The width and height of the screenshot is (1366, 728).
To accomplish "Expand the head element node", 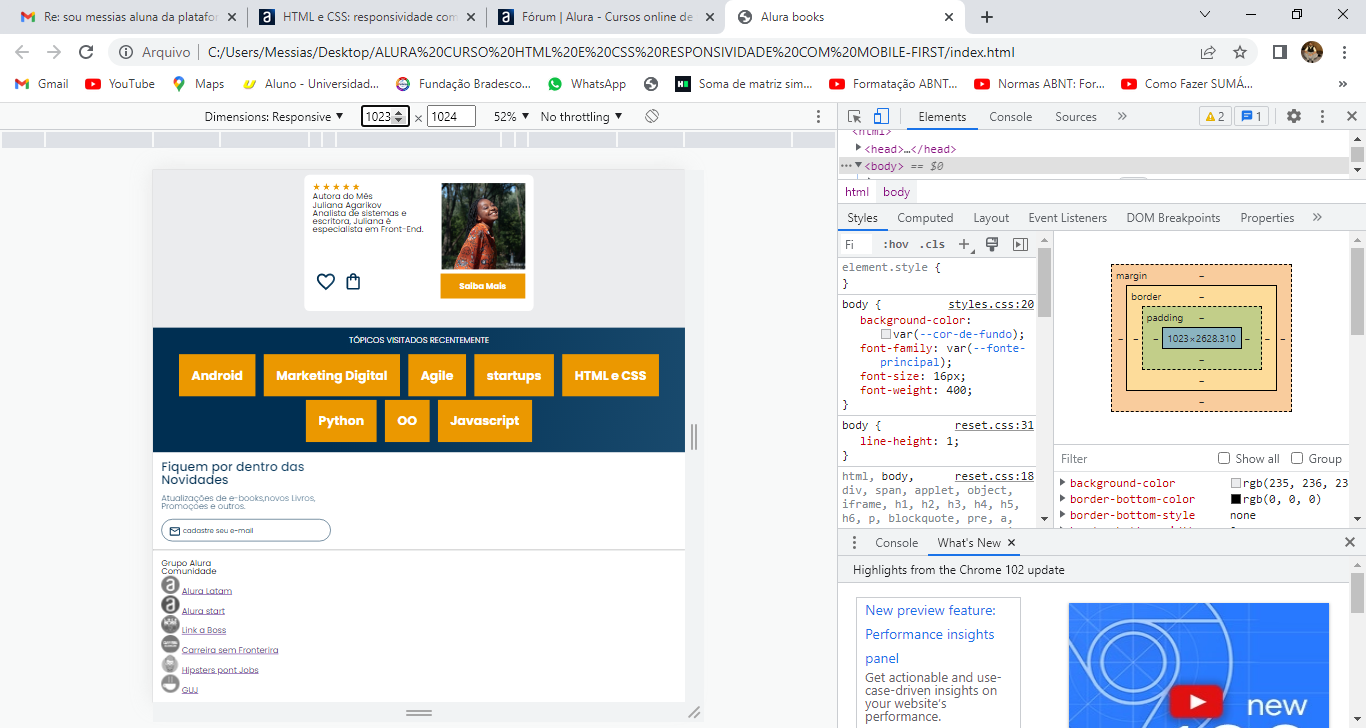I will [858, 148].
